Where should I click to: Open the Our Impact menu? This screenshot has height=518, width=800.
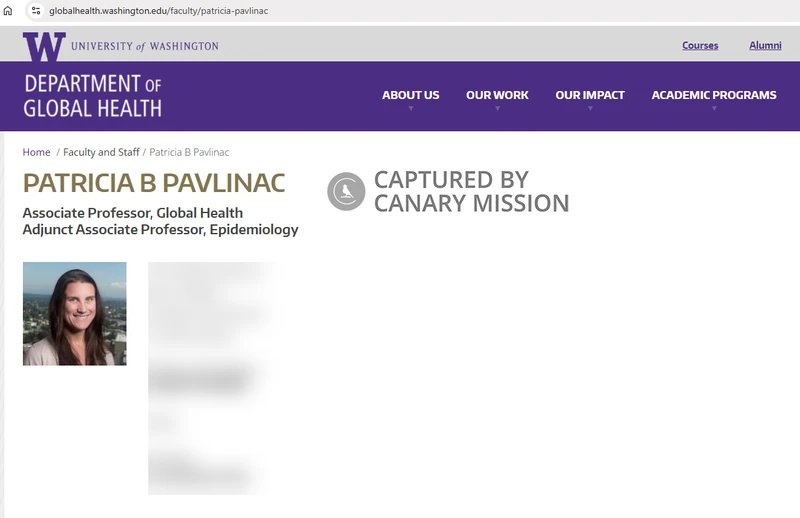pyautogui.click(x=590, y=95)
